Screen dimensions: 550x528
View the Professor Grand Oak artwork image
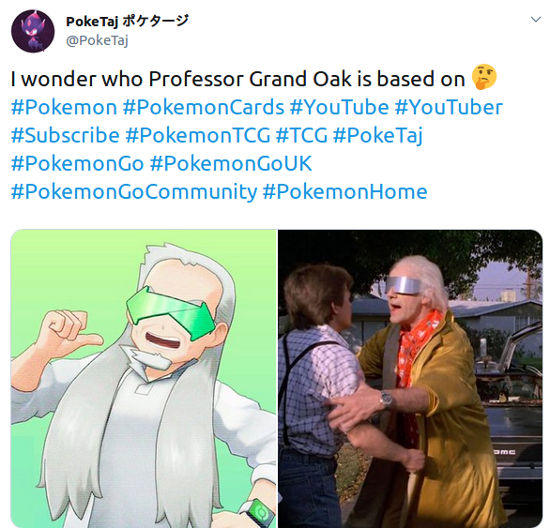(x=144, y=379)
